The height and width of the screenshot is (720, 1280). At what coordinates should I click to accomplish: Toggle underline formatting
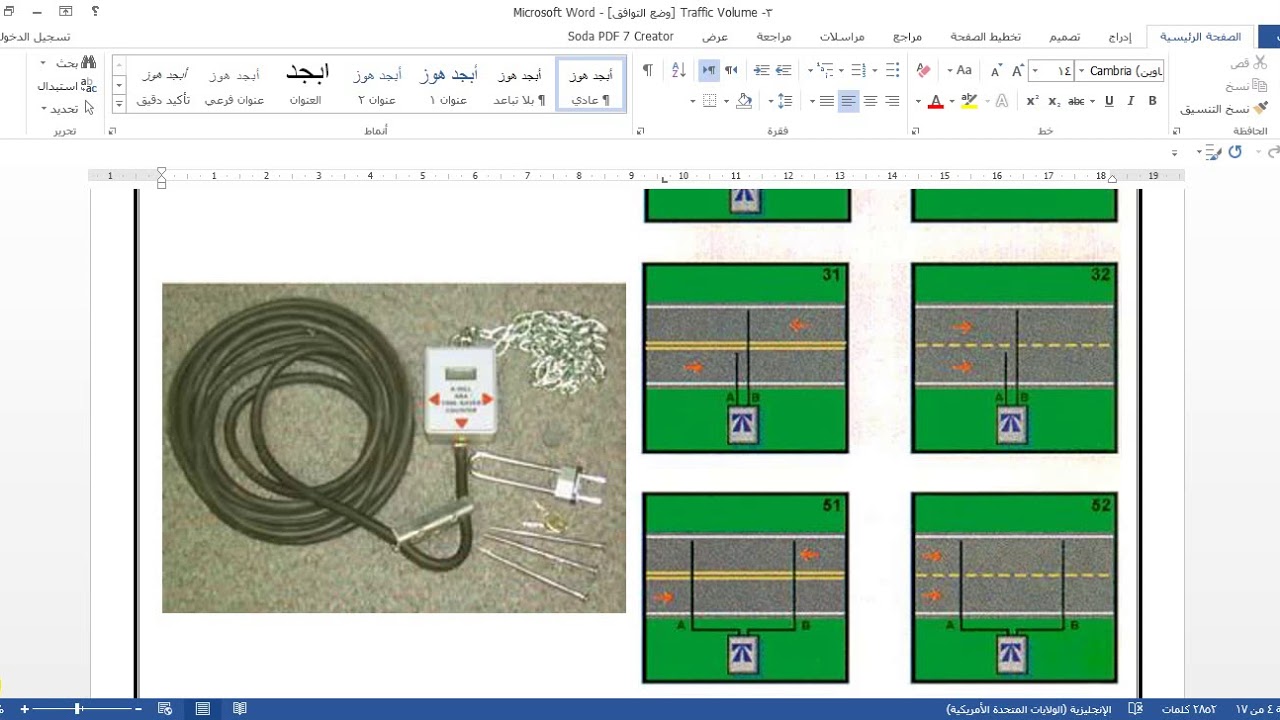(x=1109, y=101)
